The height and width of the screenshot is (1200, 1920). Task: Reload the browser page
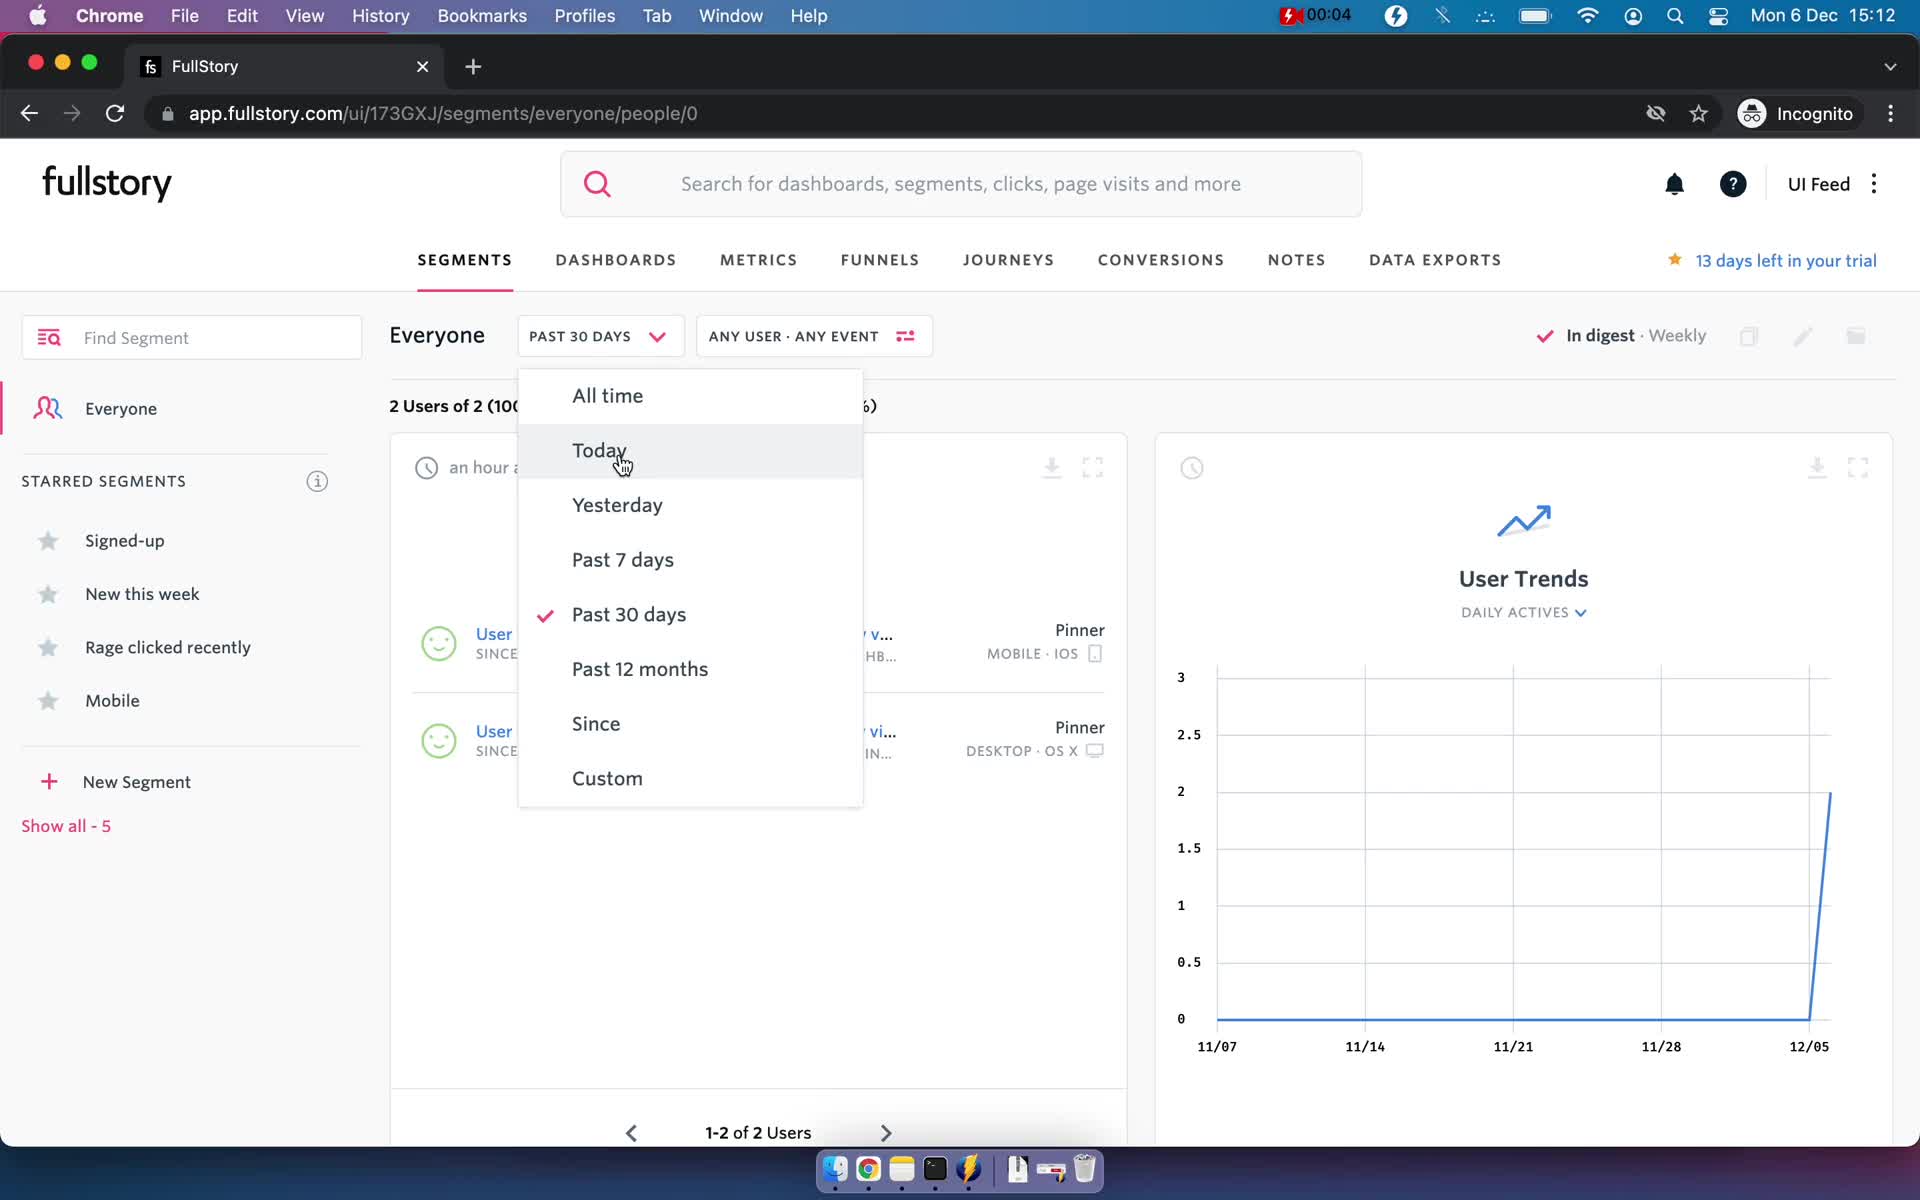[x=115, y=114]
